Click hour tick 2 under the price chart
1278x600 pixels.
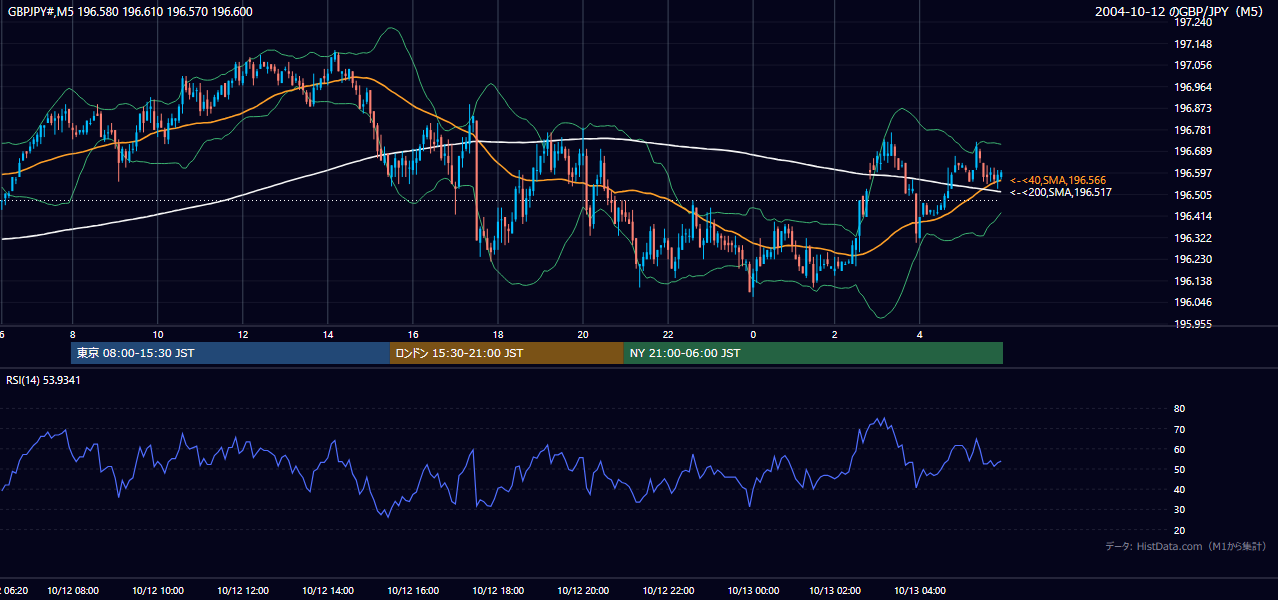pos(834,334)
